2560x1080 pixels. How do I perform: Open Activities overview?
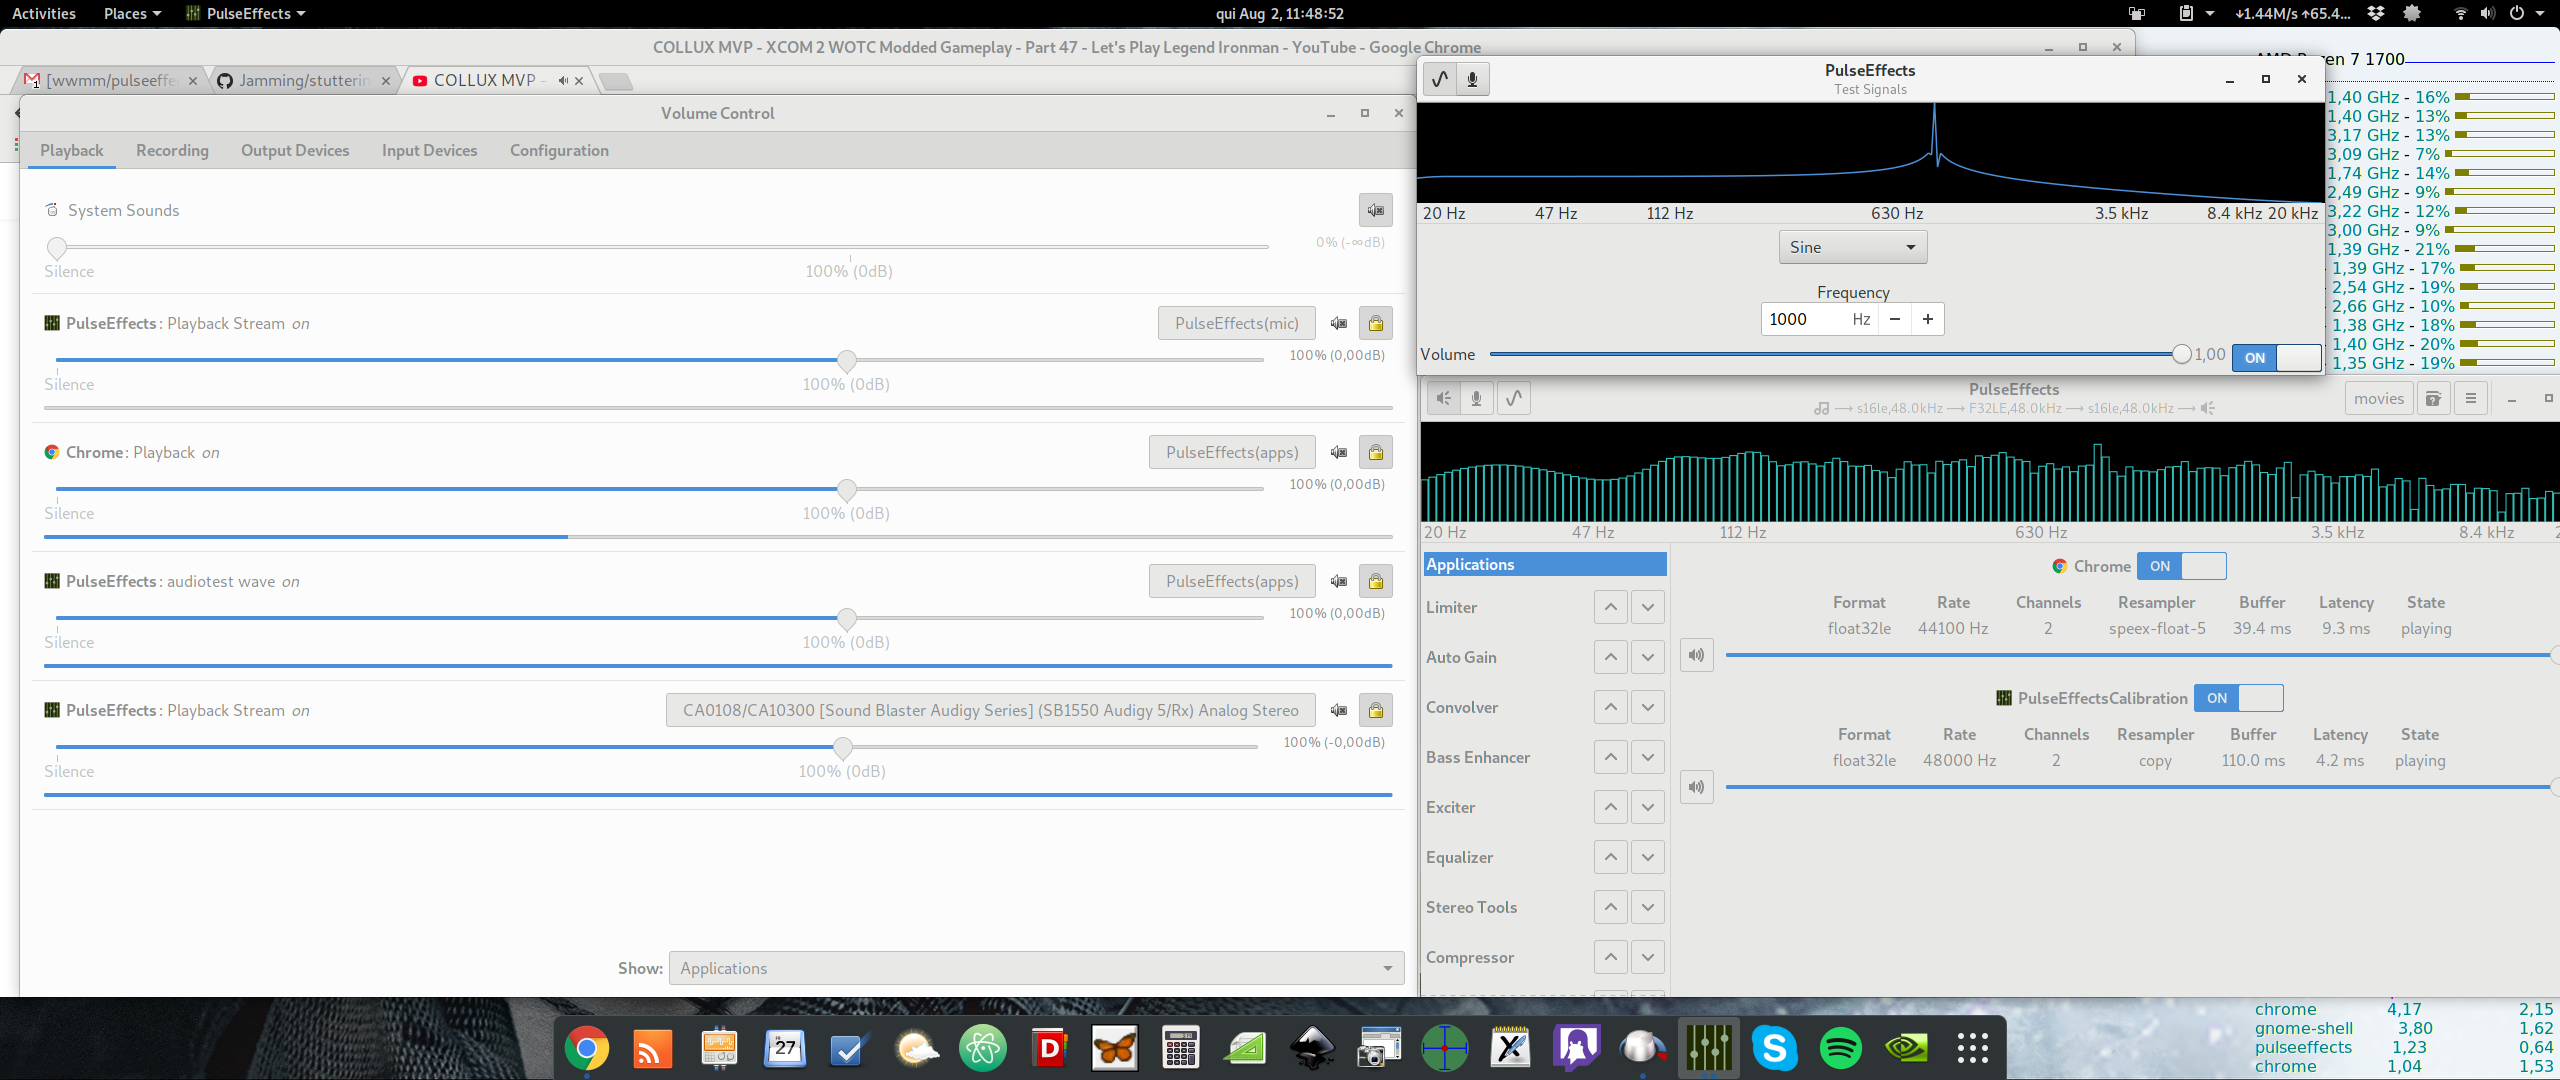[x=43, y=13]
